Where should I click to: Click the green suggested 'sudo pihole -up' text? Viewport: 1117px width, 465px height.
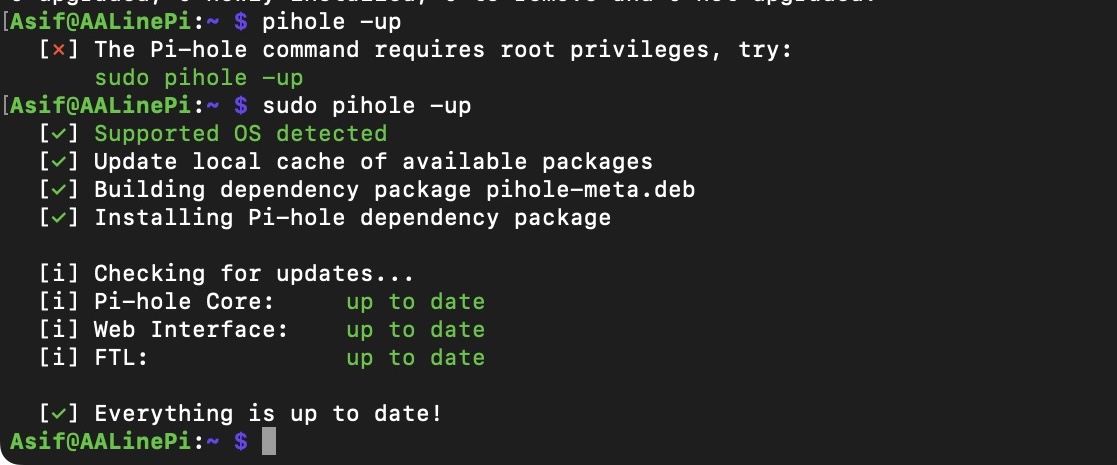[x=199, y=78]
